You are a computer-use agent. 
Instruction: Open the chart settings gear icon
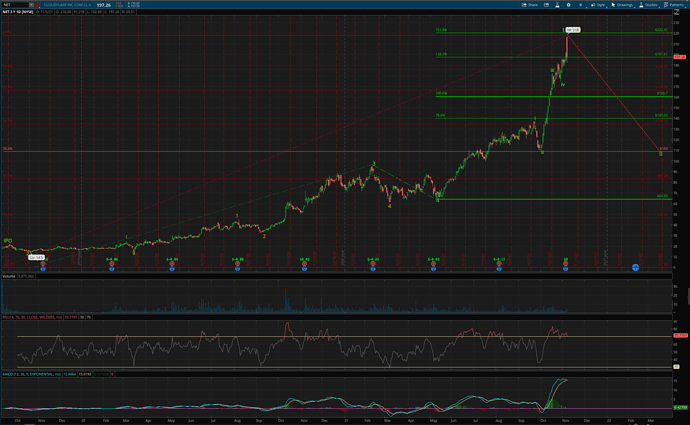click(574, 5)
